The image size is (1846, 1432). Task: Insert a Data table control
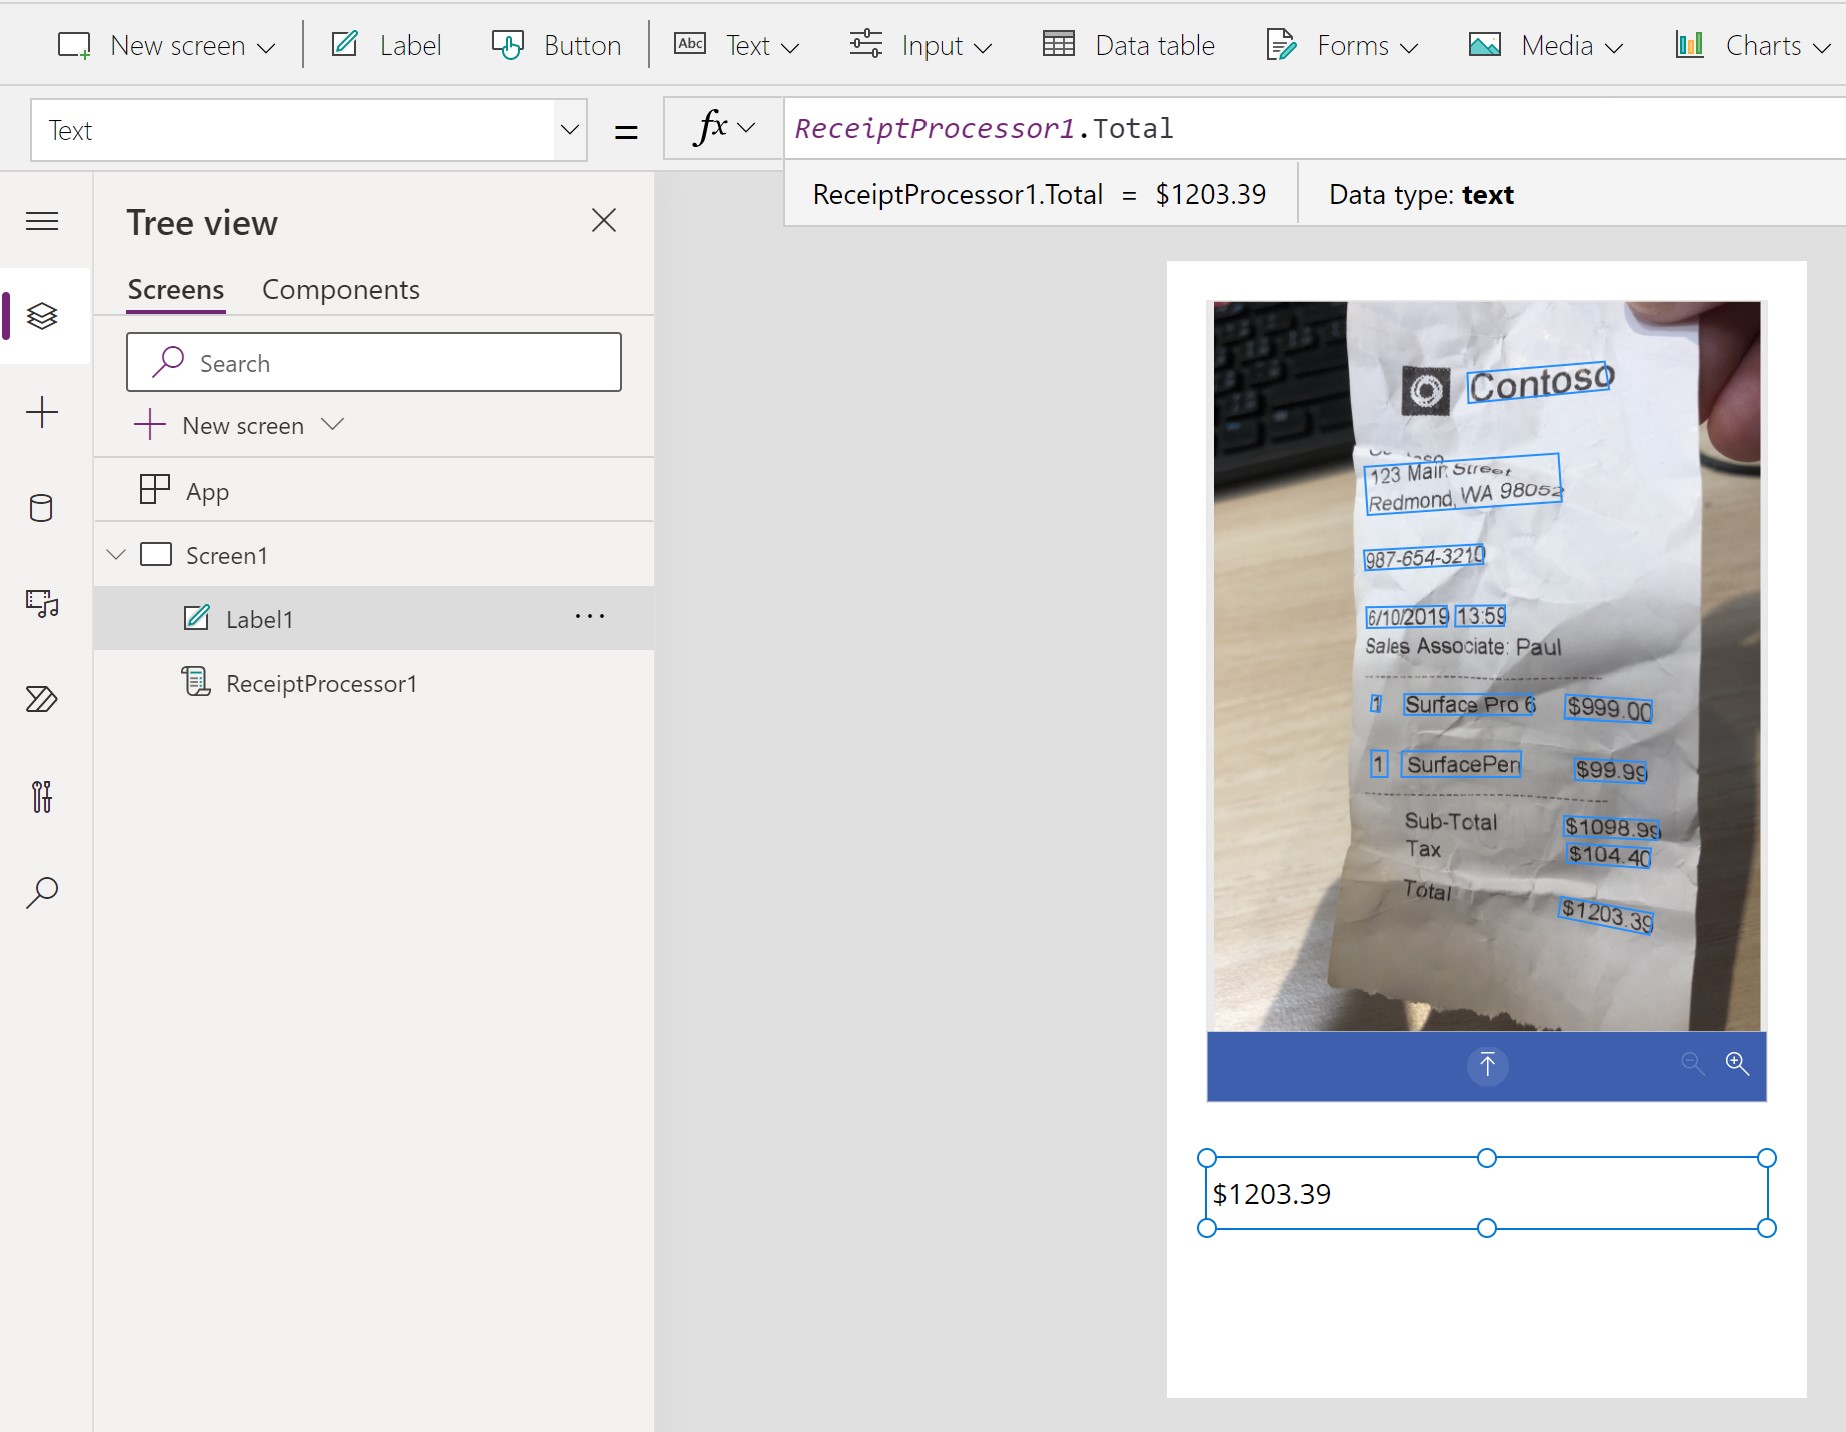pyautogui.click(x=1128, y=45)
